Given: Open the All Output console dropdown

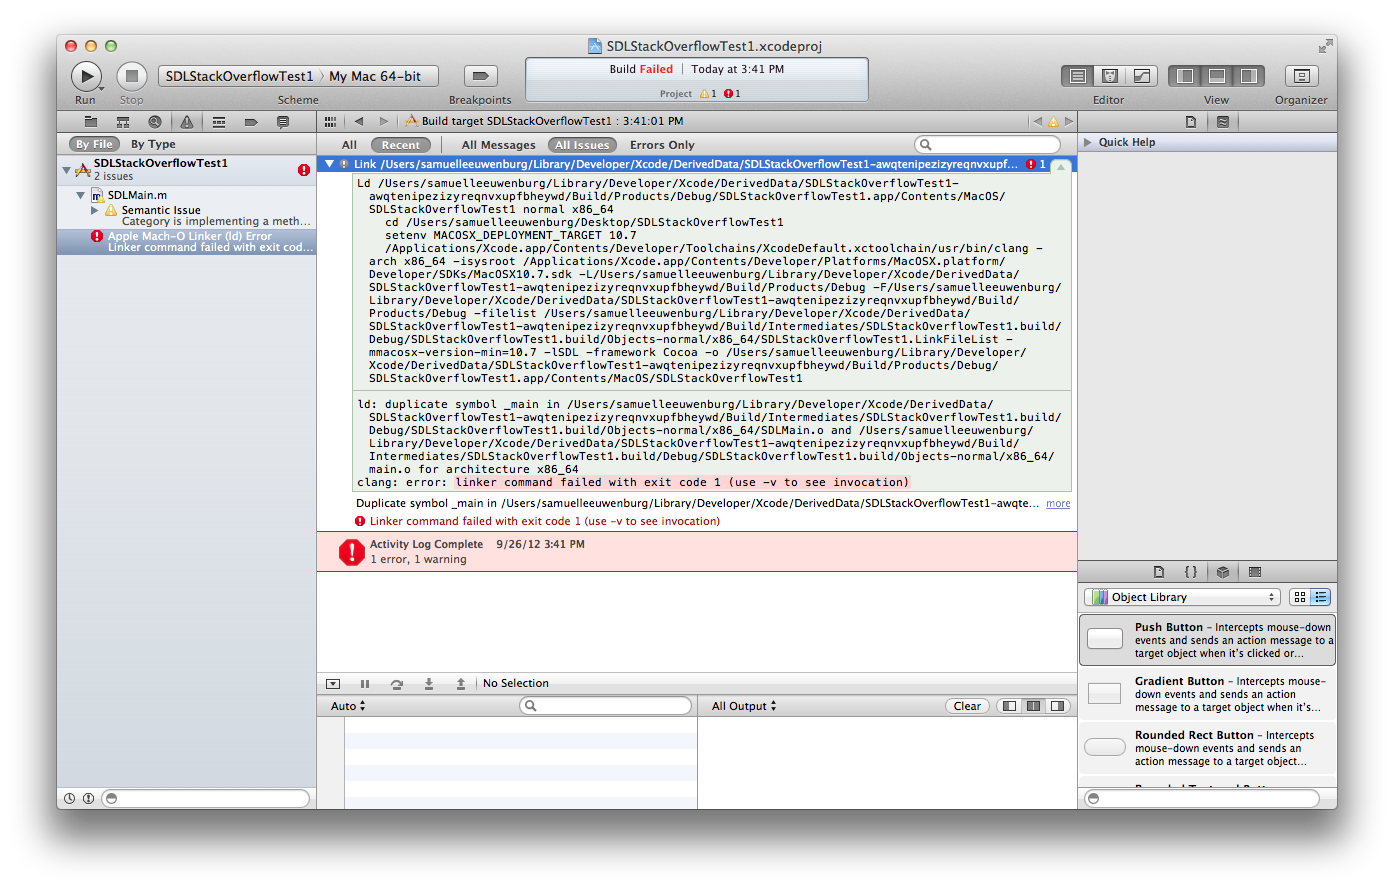Looking at the screenshot, I should 744,706.
